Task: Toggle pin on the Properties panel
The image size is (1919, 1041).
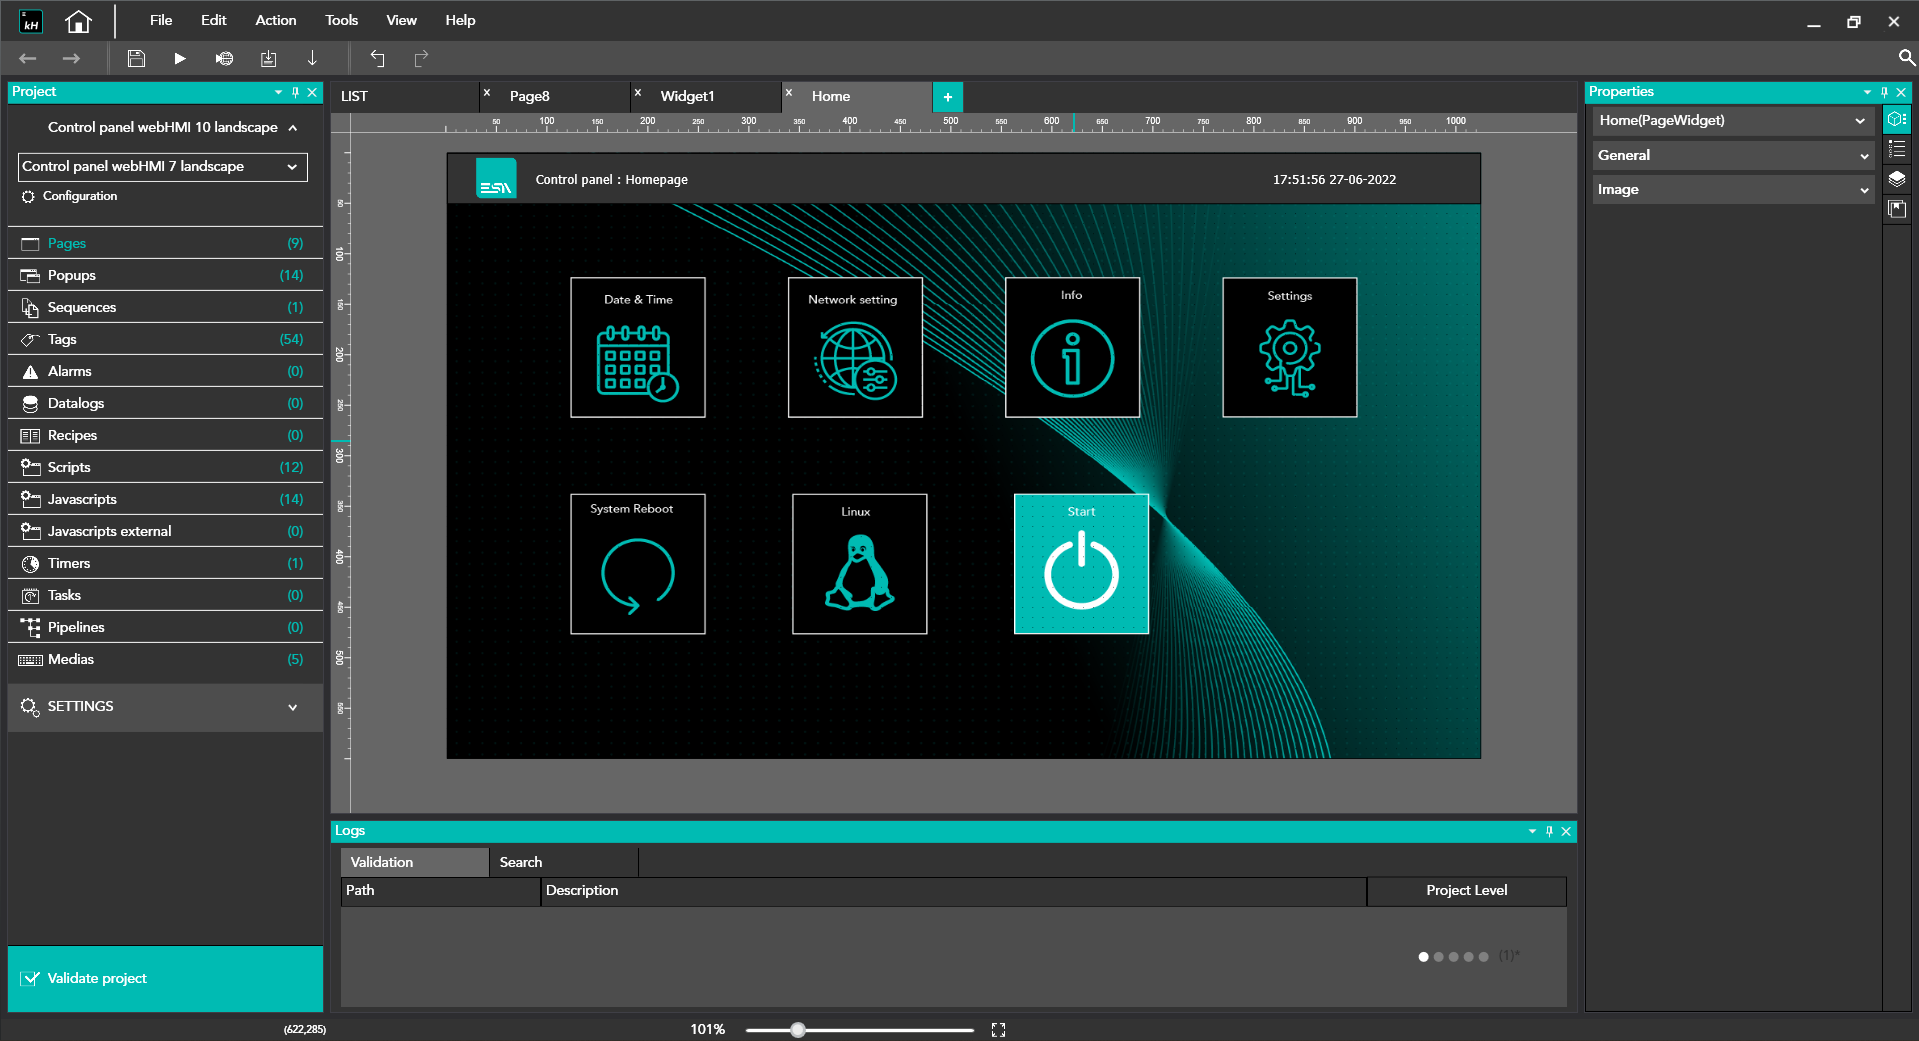Action: point(1884,92)
